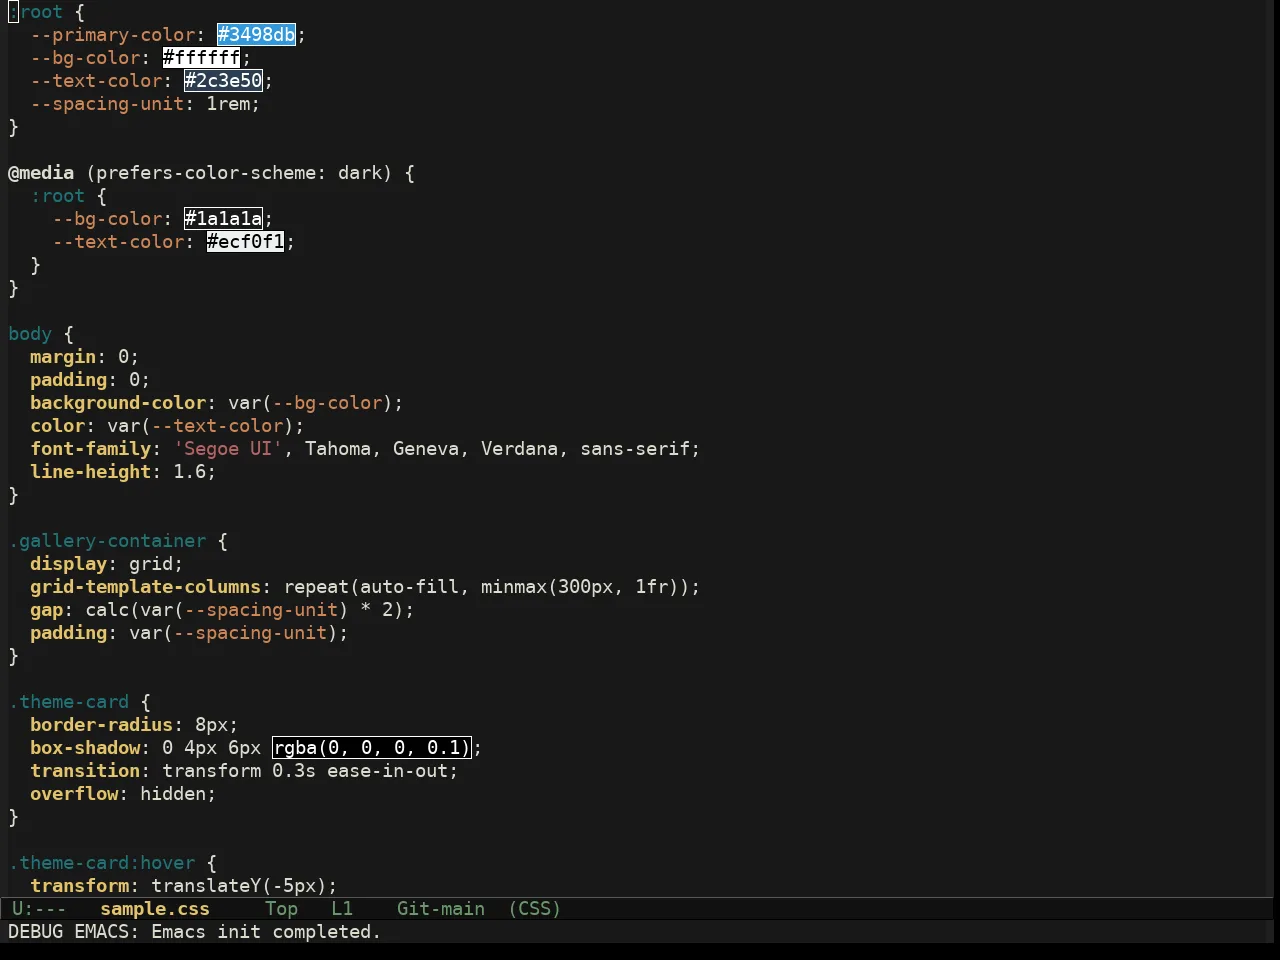1280x960 pixels.
Task: Click the font-family property name
Action: click(x=91, y=449)
